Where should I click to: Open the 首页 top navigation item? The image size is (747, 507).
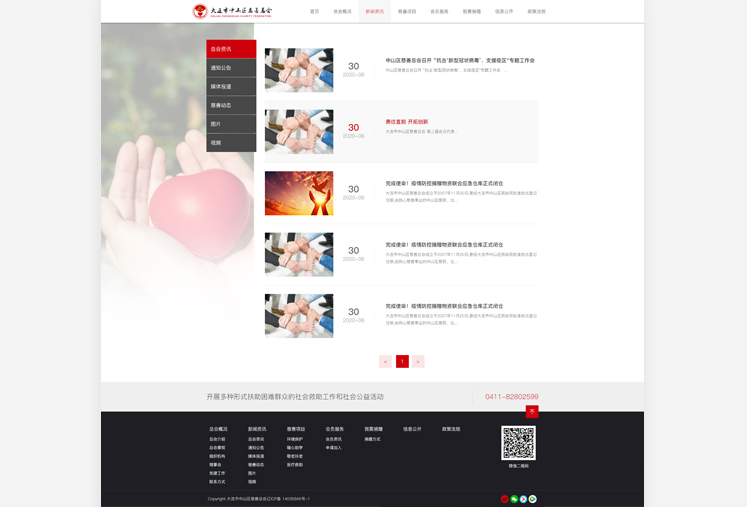314,11
